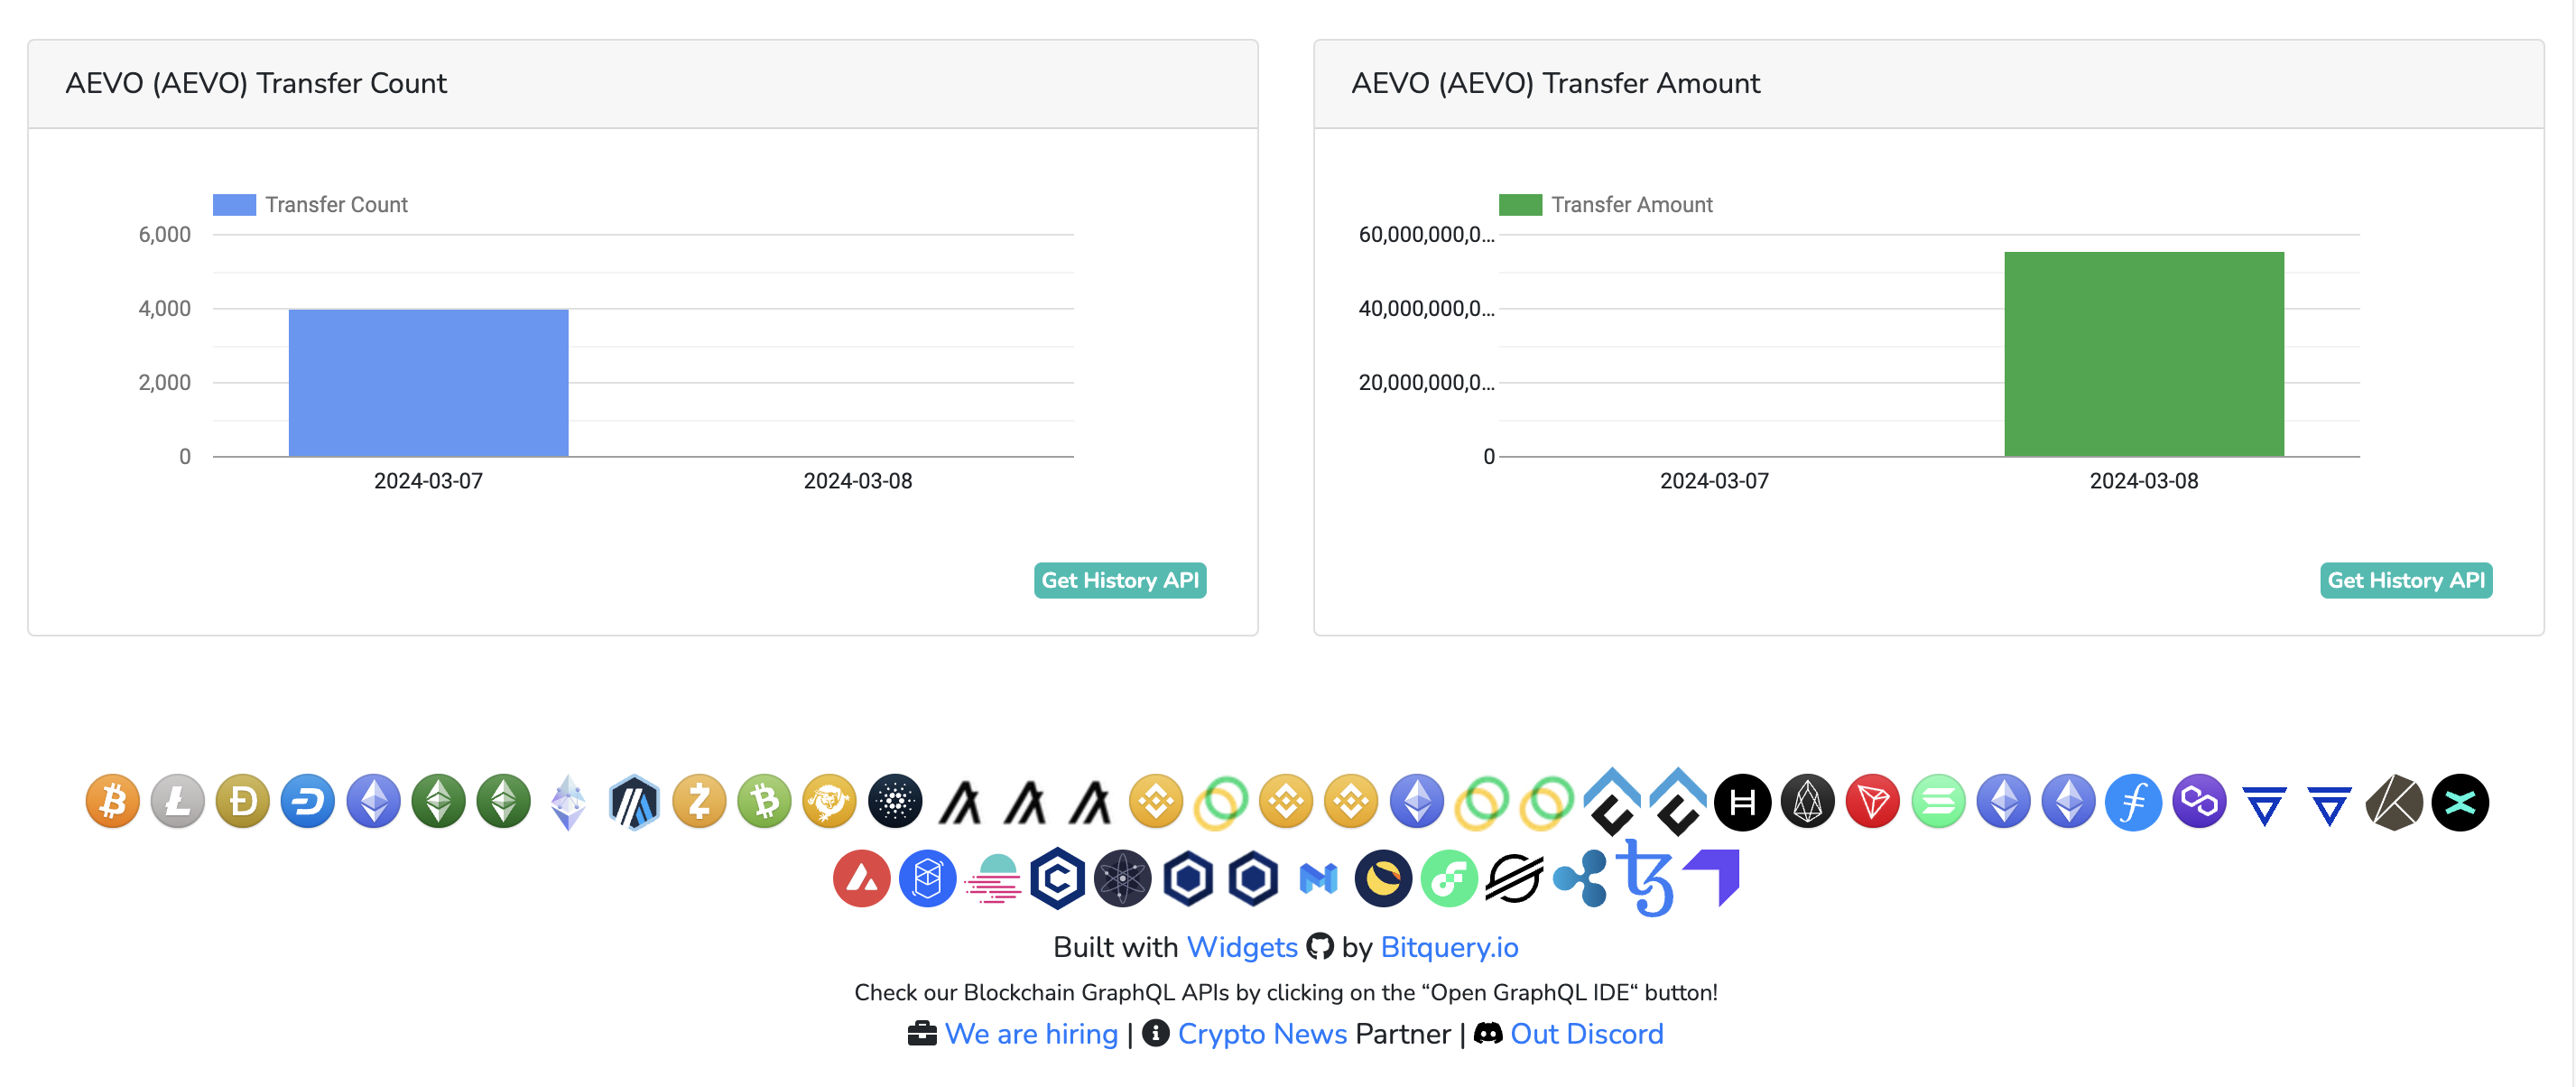Open the blue Matic M icon

(x=1318, y=879)
